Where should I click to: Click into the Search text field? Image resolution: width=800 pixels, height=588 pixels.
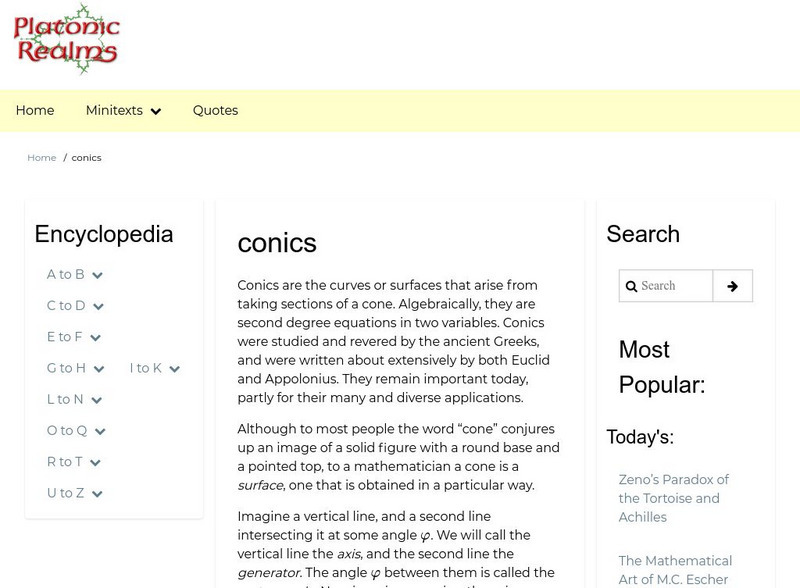[674, 286]
